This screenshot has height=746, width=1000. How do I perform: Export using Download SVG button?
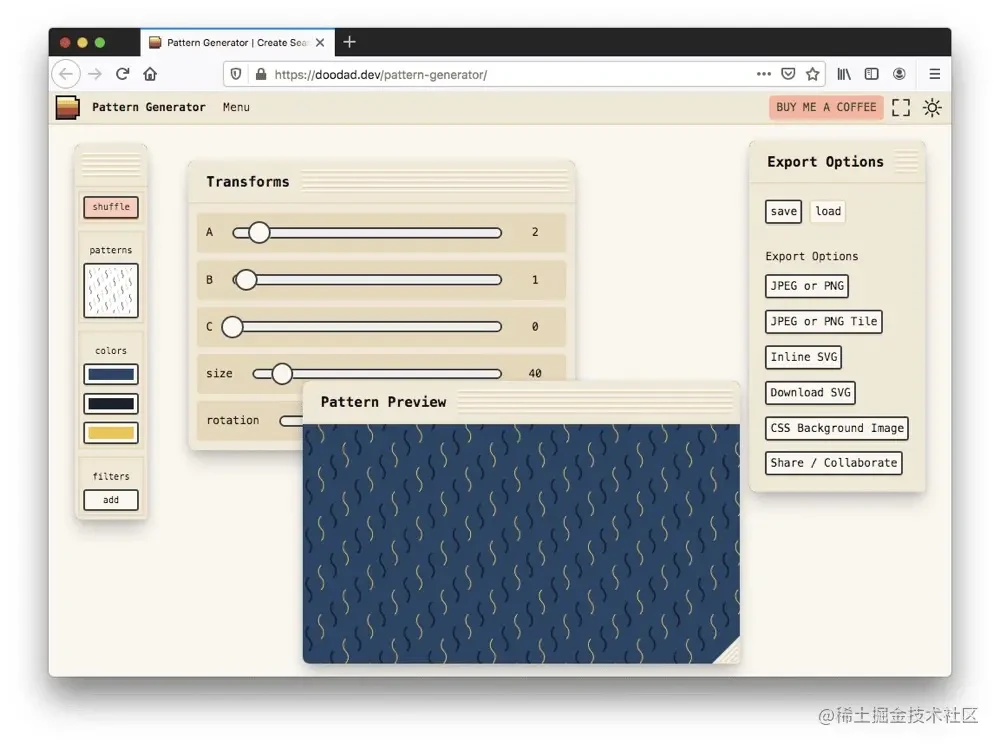pyautogui.click(x=810, y=393)
